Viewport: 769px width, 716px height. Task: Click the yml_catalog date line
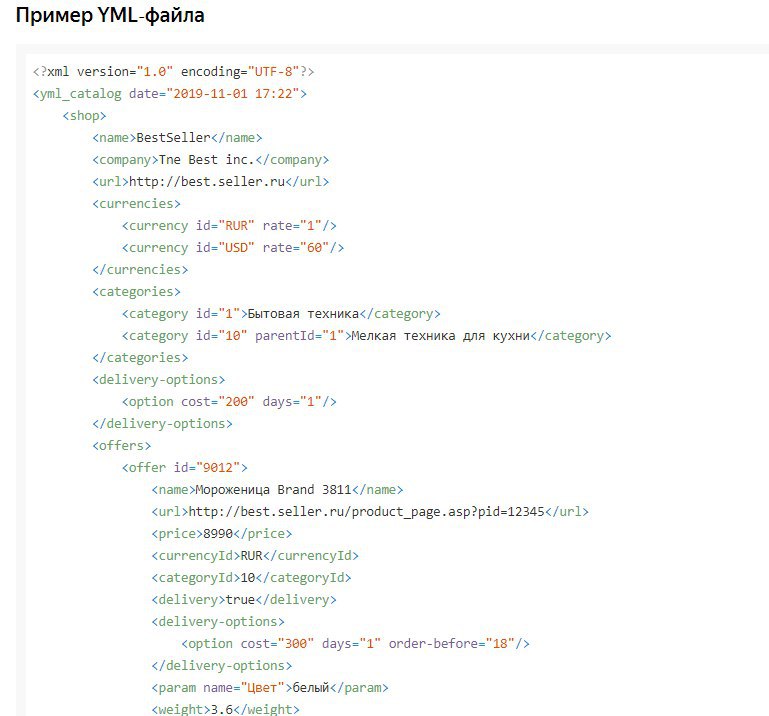point(170,94)
